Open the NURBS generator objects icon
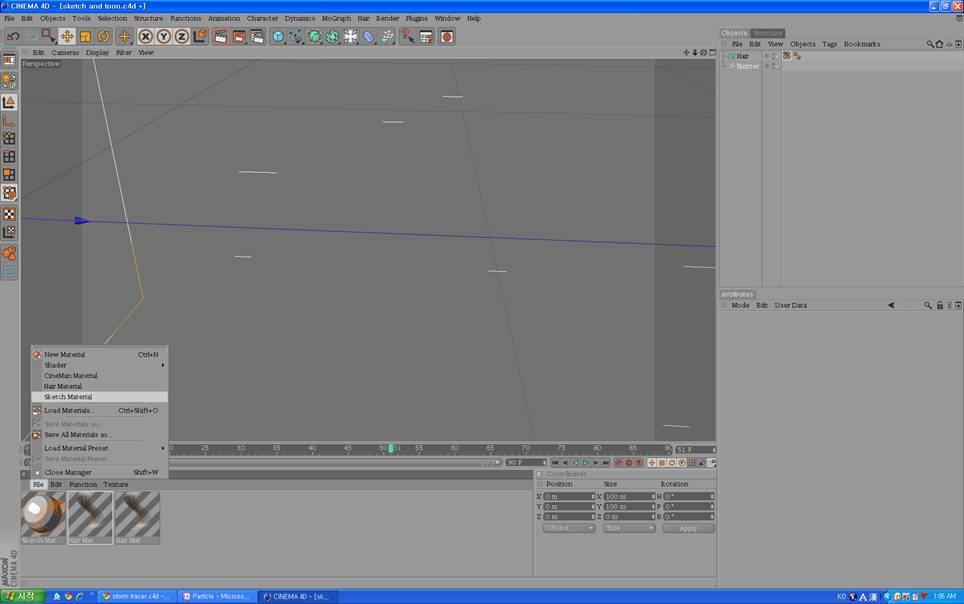Screen dimensions: 964x604 coord(314,37)
